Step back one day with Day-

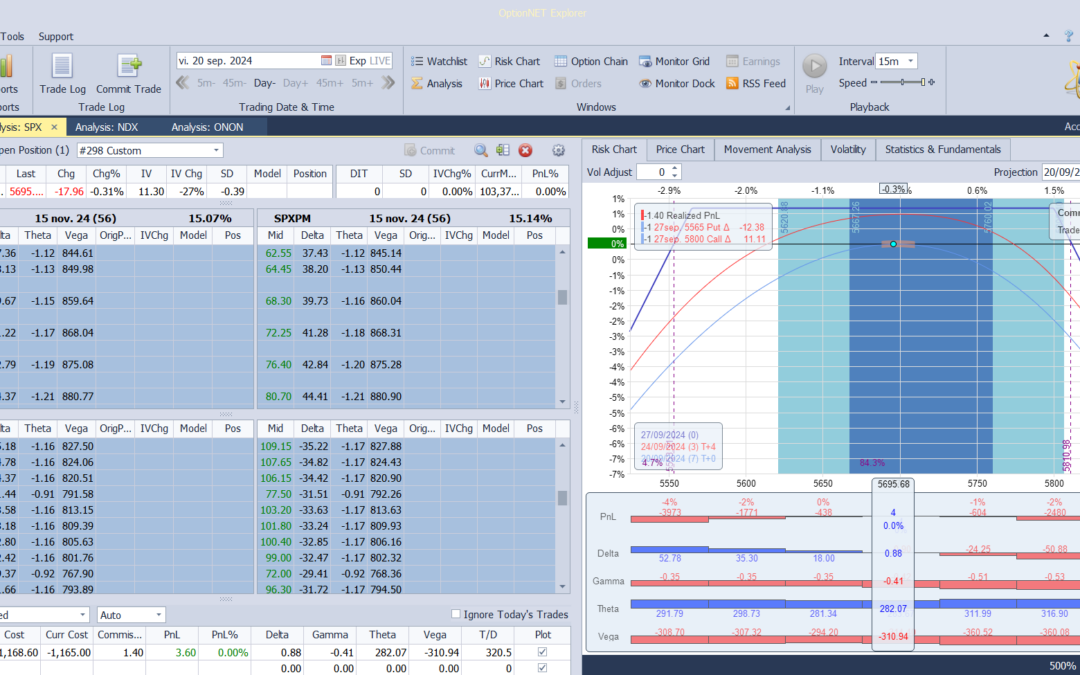tap(264, 83)
